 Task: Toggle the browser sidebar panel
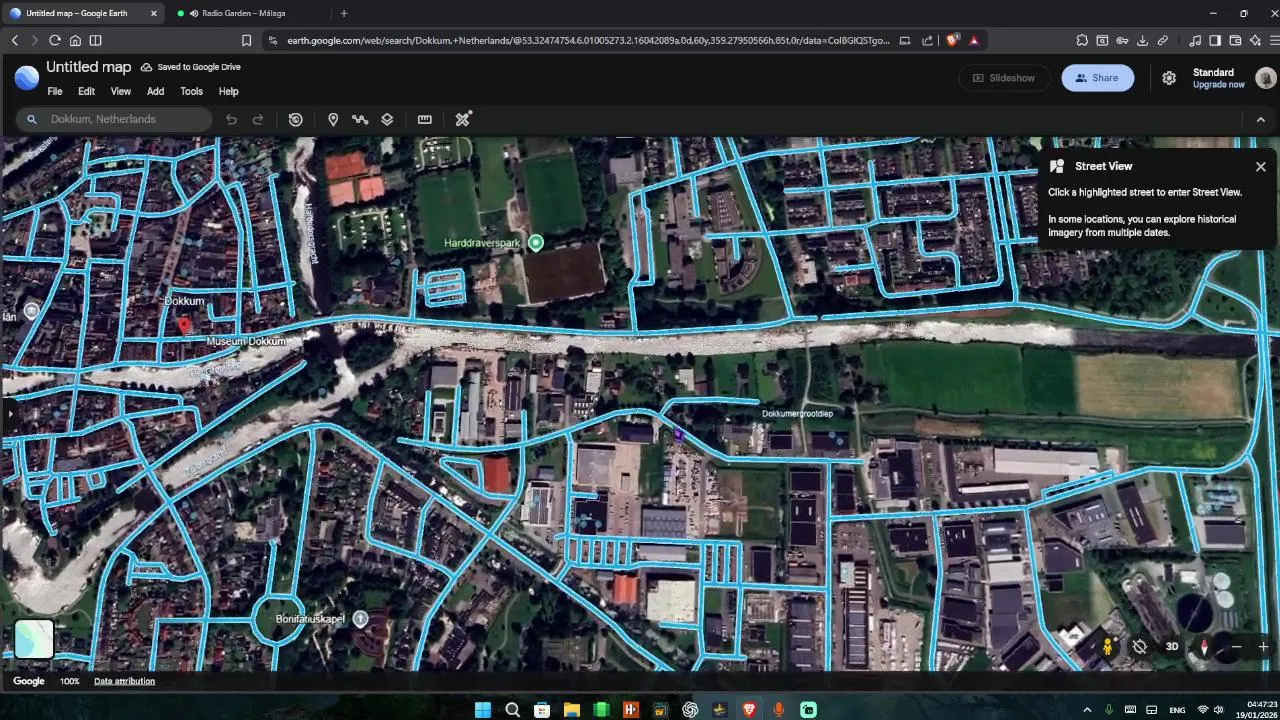pyautogui.click(x=1215, y=40)
